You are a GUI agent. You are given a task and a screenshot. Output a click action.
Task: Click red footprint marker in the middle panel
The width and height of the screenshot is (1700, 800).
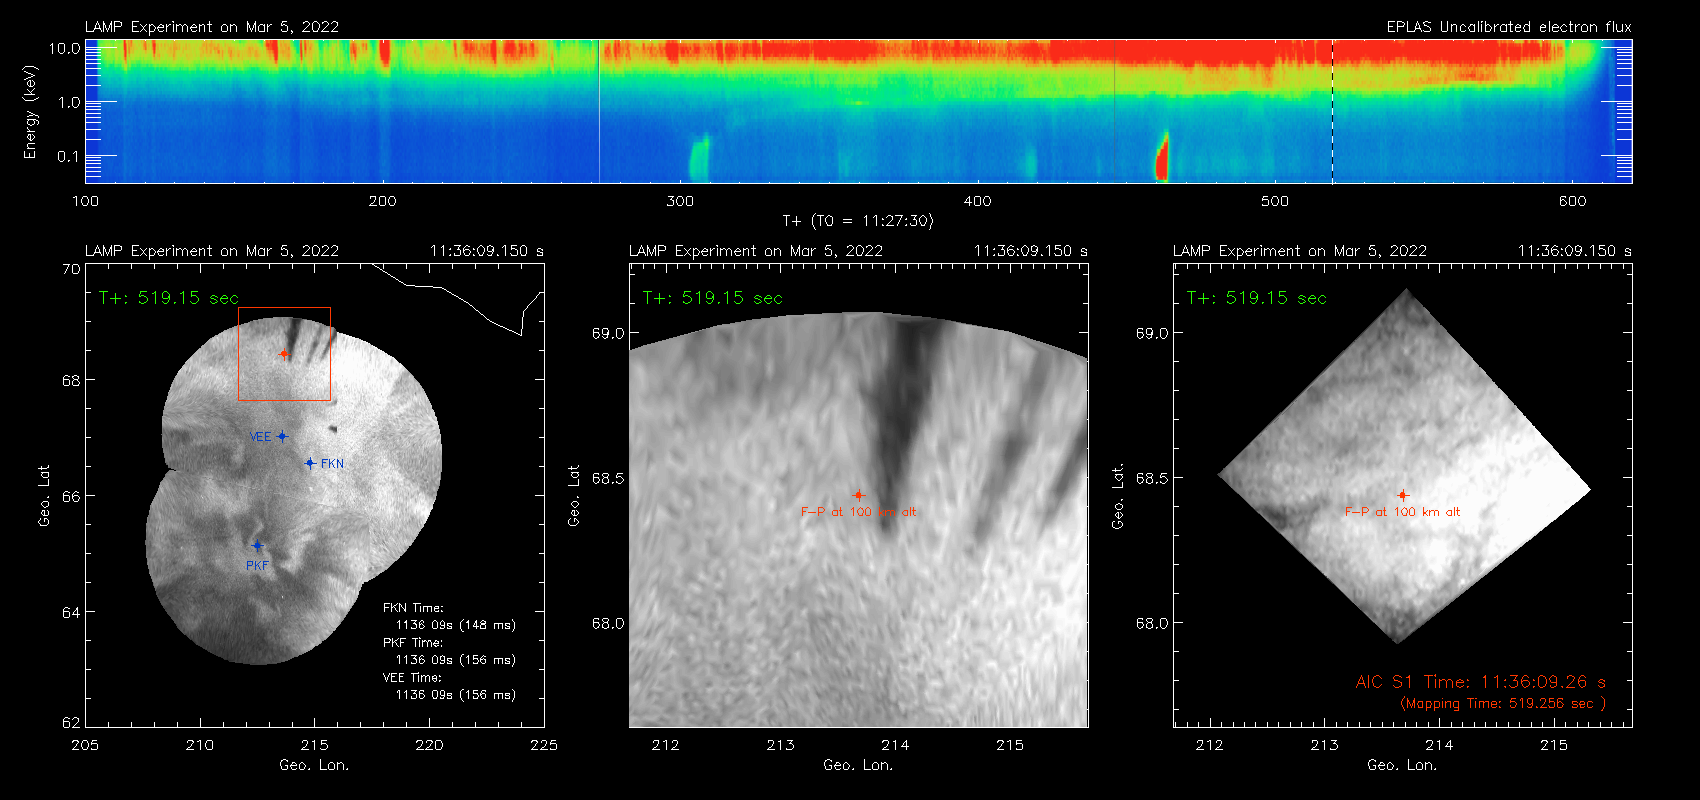coord(858,495)
